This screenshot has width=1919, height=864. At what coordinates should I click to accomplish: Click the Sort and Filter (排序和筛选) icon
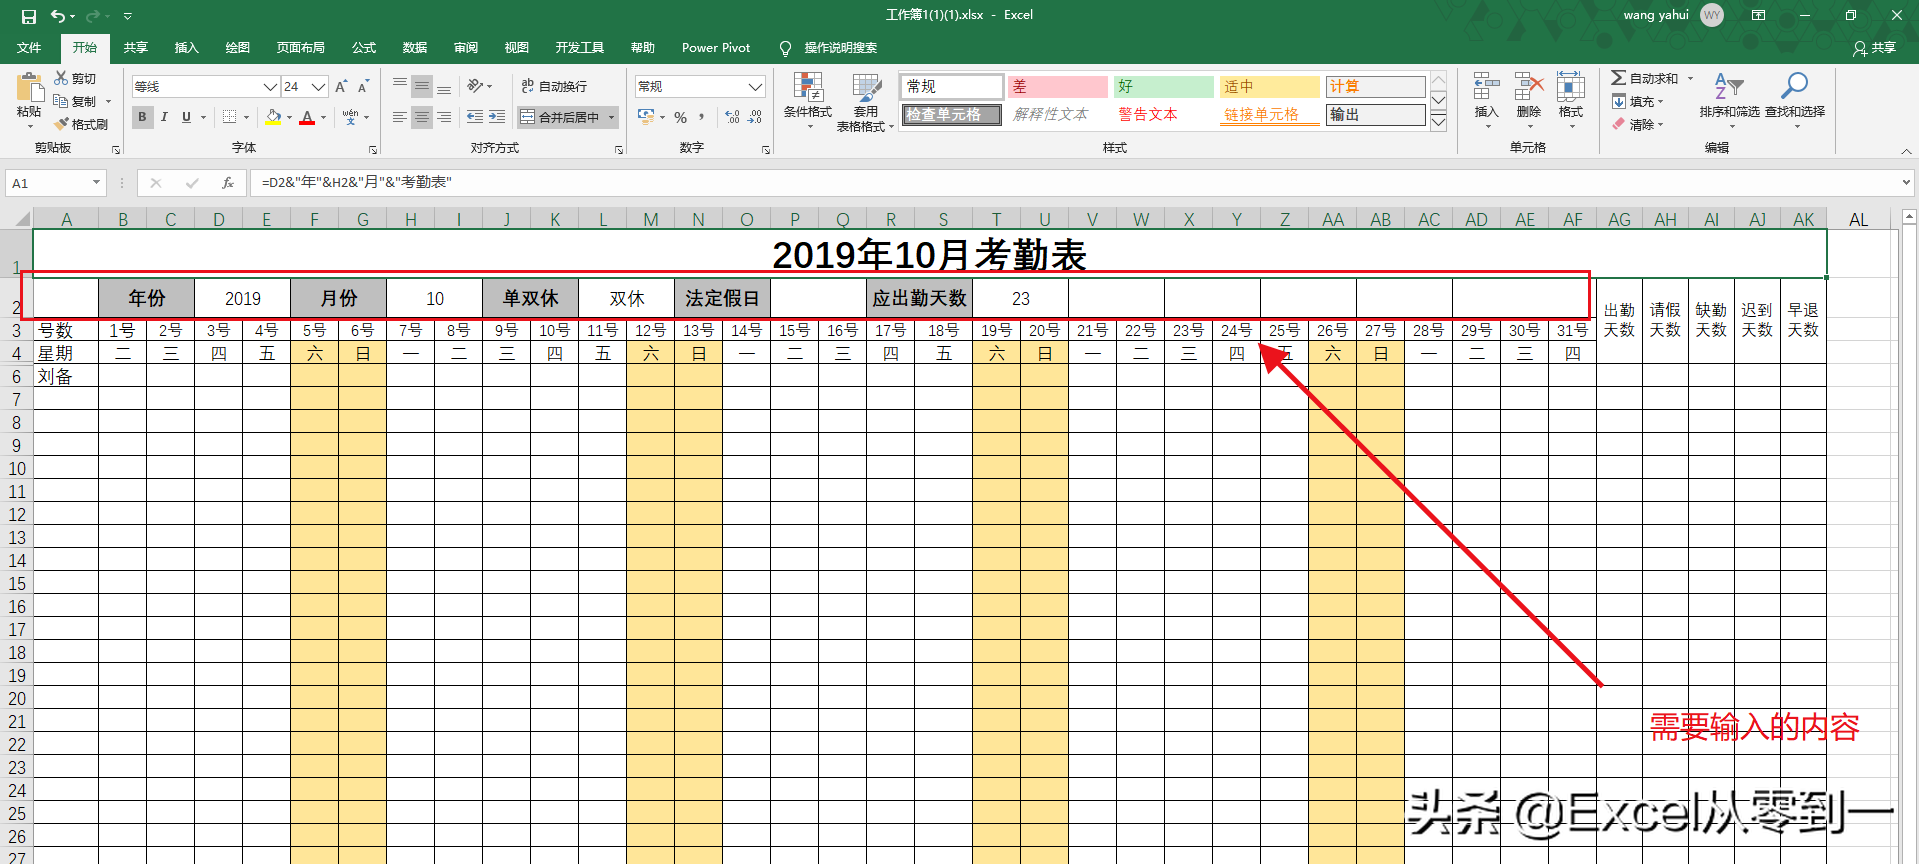click(x=1729, y=87)
